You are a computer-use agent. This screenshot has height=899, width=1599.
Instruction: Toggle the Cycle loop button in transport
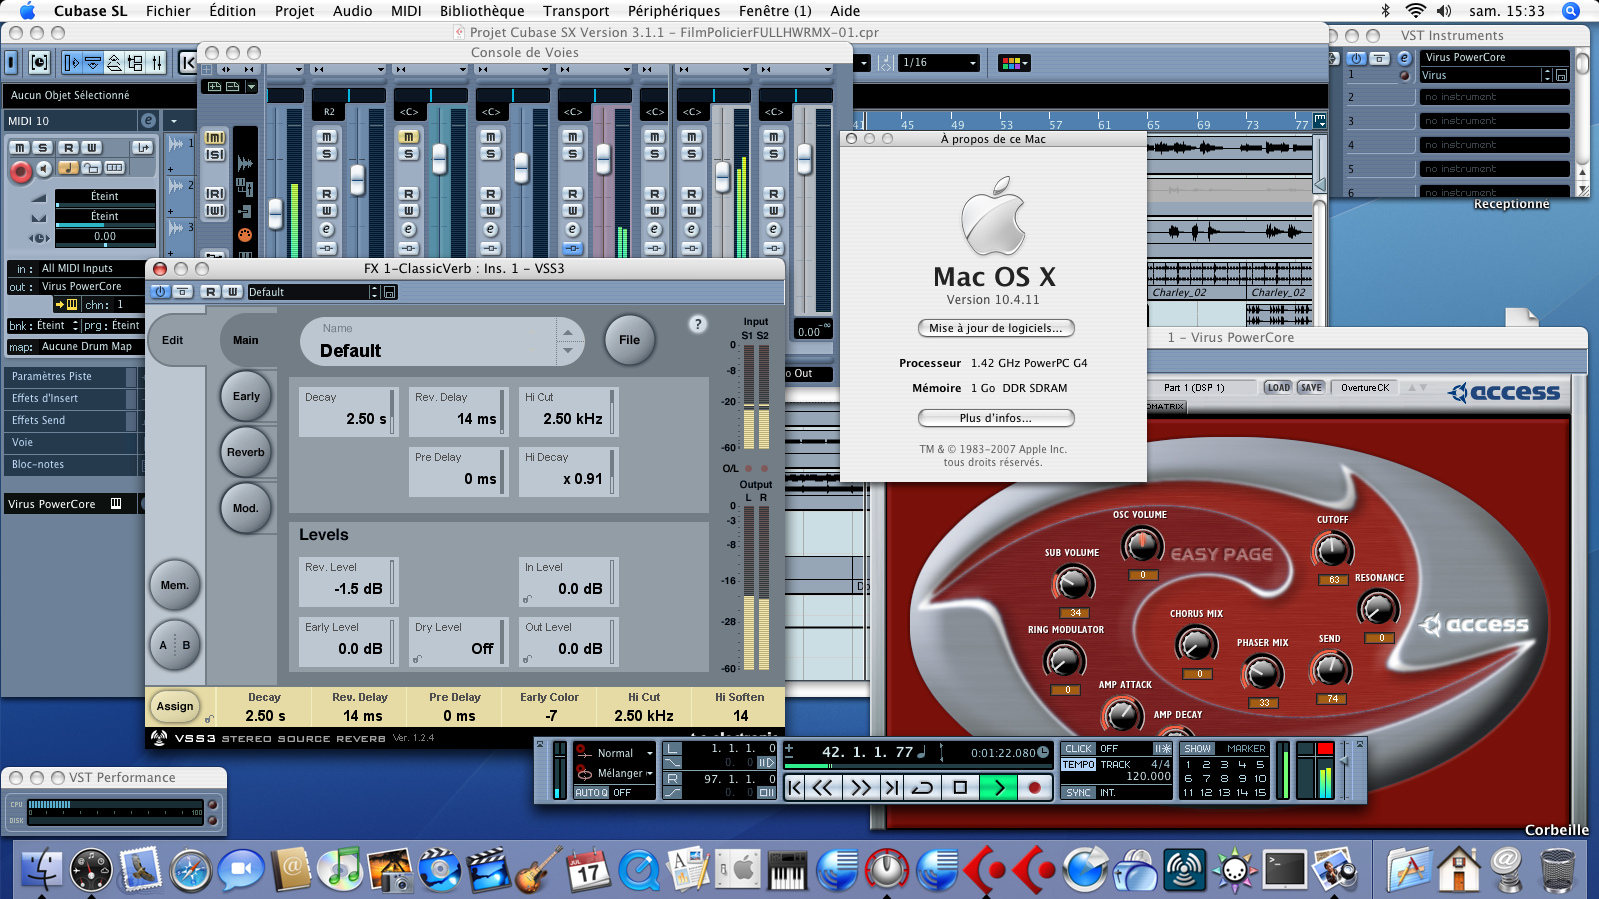pos(923,788)
